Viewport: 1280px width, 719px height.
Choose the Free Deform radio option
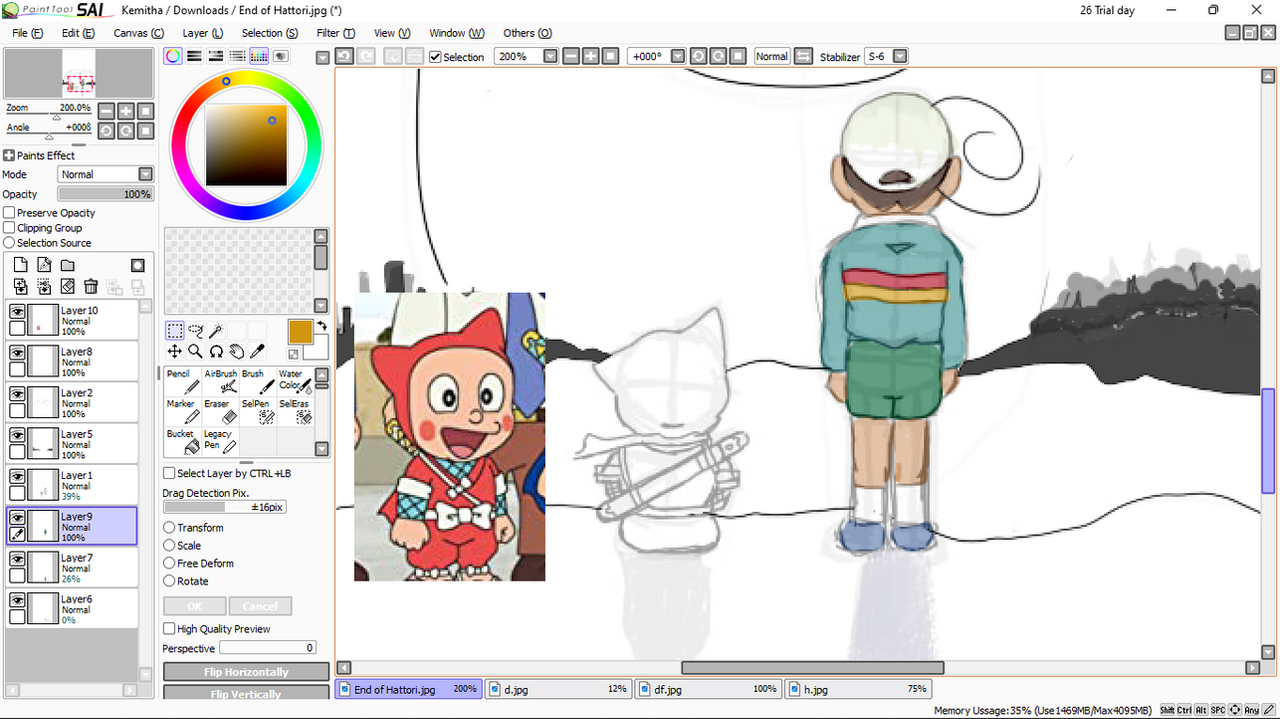pos(169,563)
